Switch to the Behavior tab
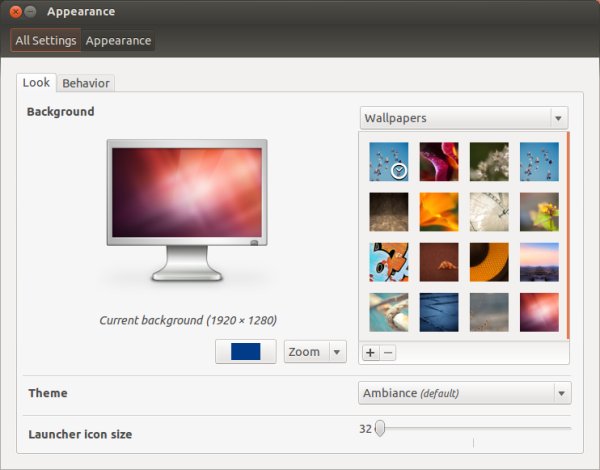 coord(86,83)
